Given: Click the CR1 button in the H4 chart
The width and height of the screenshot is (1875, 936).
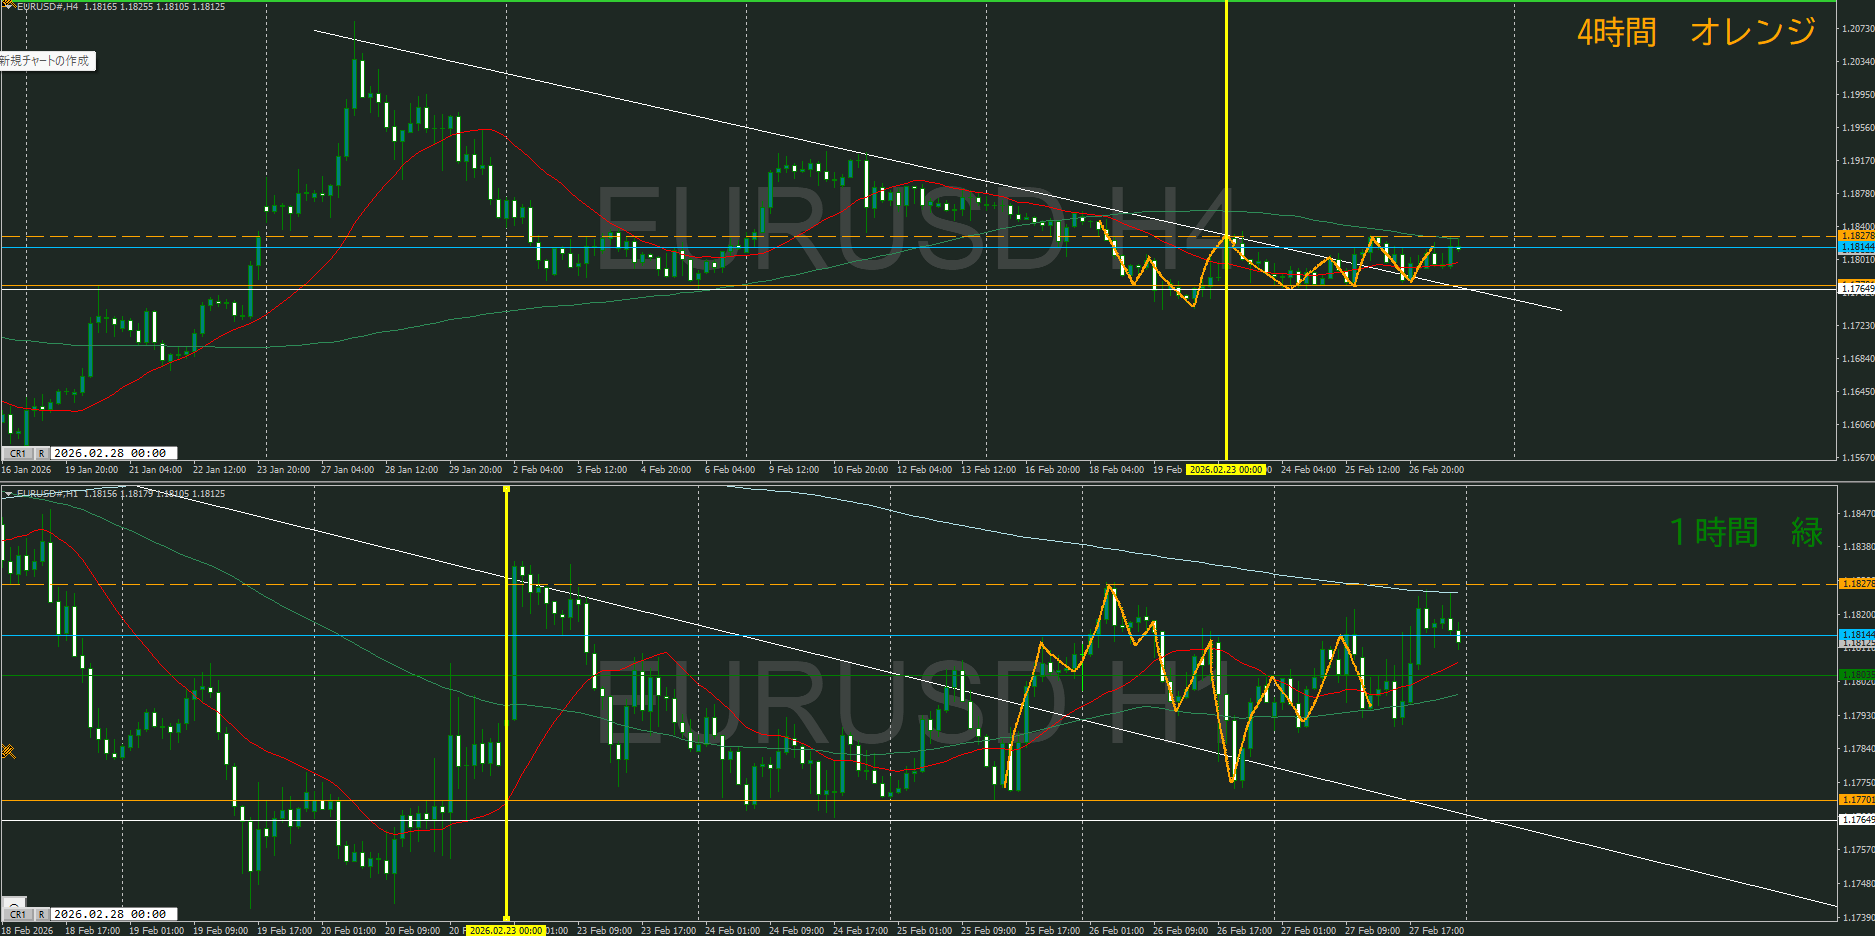Looking at the screenshot, I should [x=18, y=453].
